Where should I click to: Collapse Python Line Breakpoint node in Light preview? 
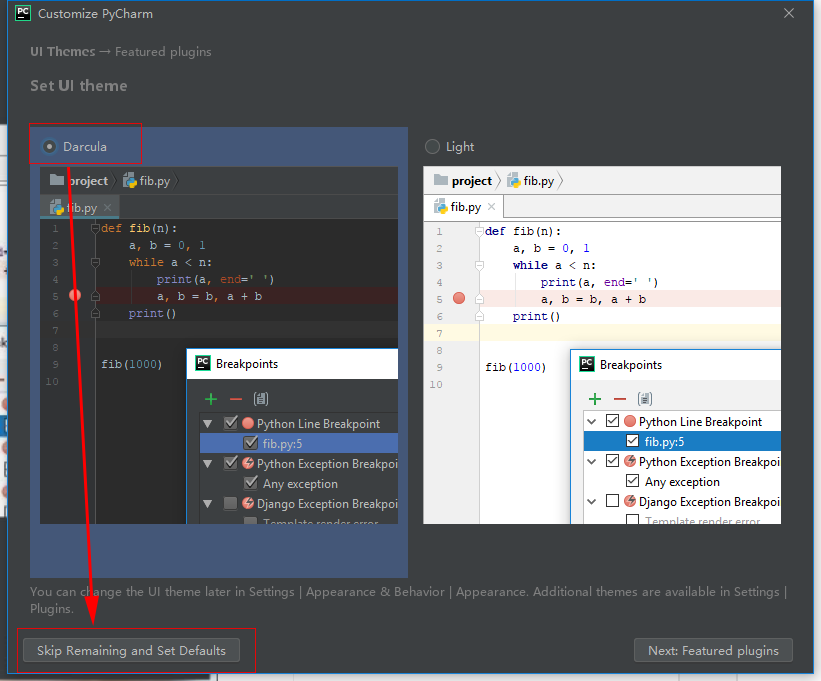(592, 421)
